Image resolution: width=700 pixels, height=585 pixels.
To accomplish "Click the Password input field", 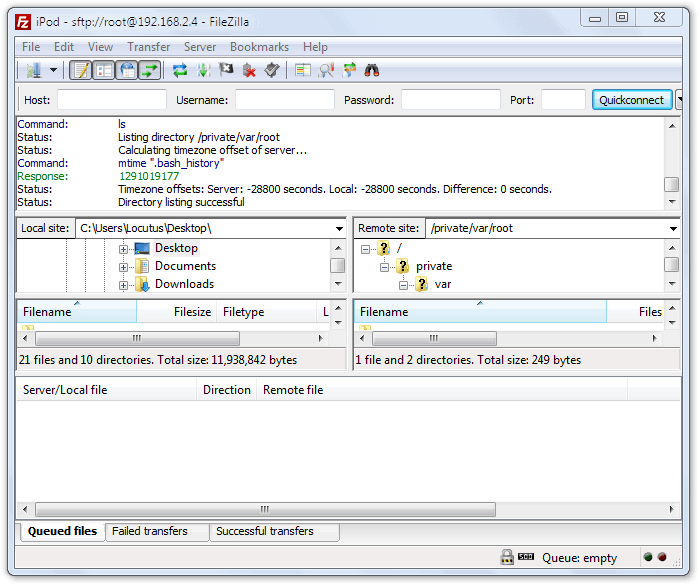I will [x=451, y=100].
